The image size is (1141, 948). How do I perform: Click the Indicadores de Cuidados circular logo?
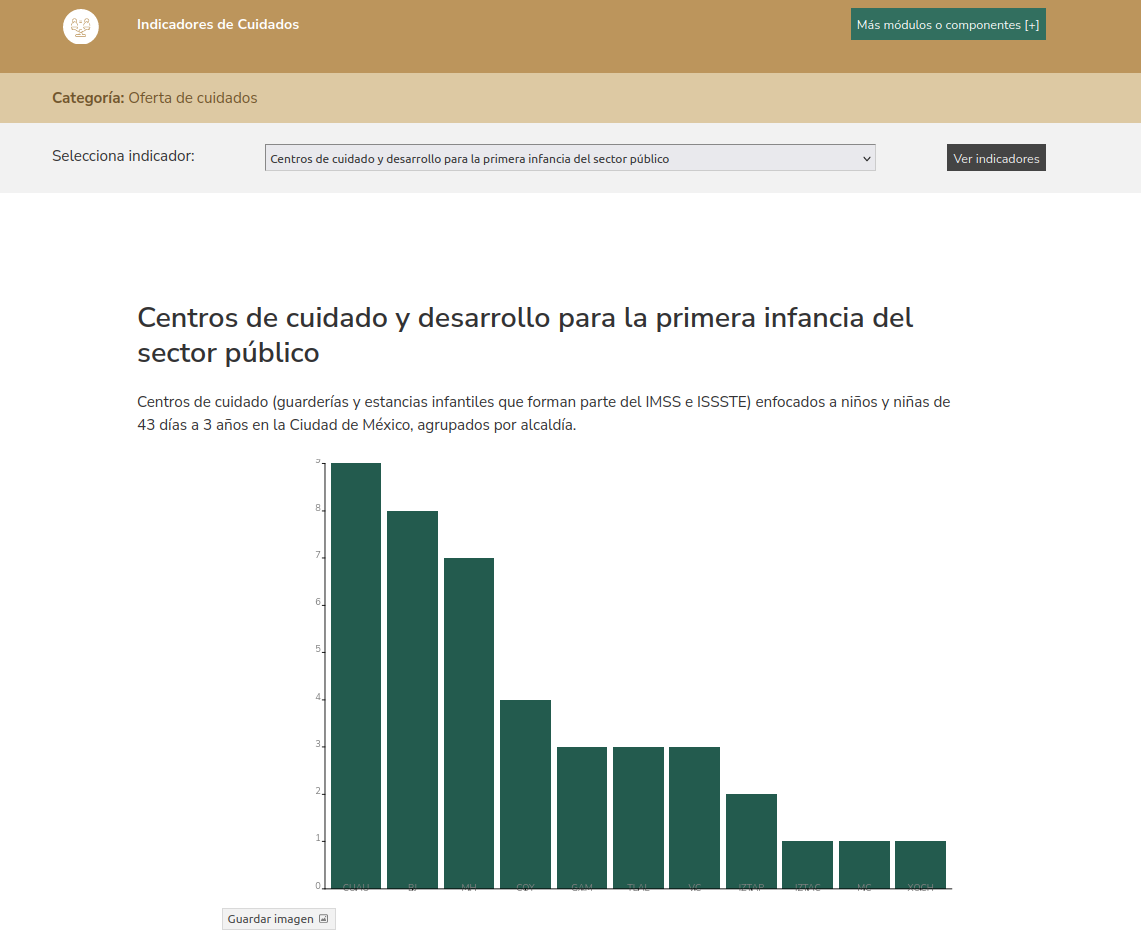(x=81, y=26)
